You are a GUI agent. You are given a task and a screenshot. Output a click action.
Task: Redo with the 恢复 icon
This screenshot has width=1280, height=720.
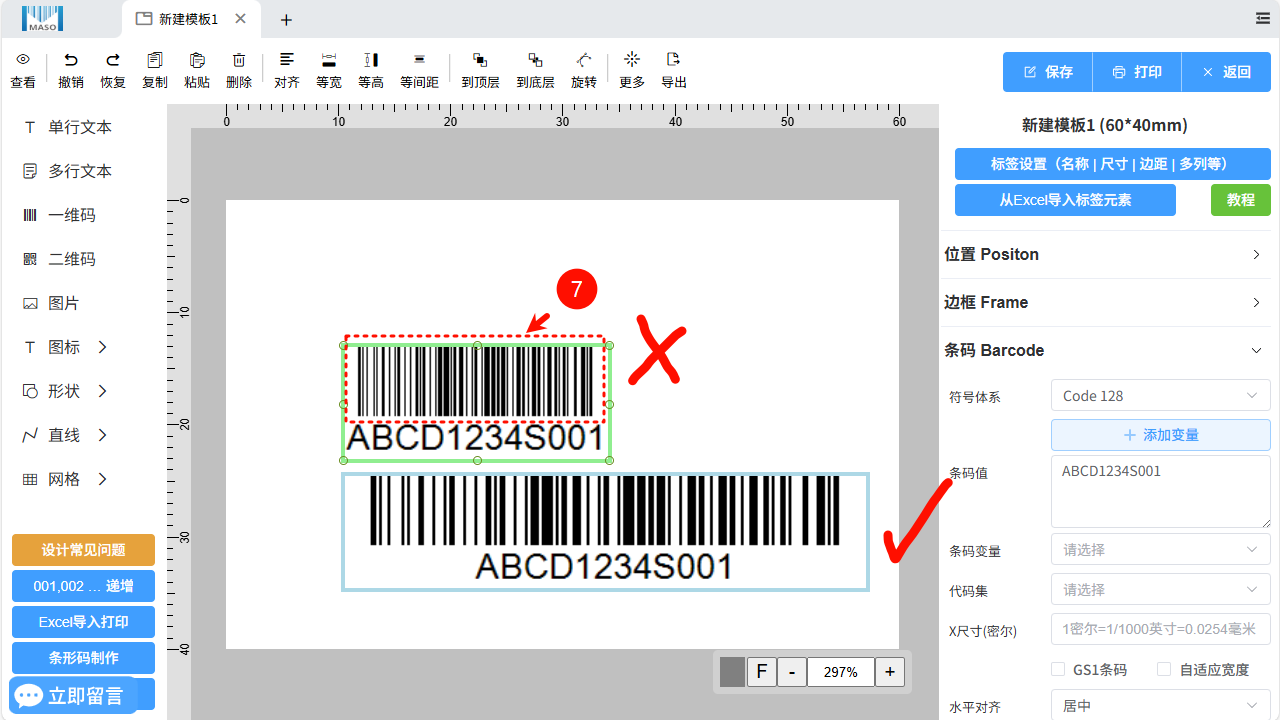[113, 60]
